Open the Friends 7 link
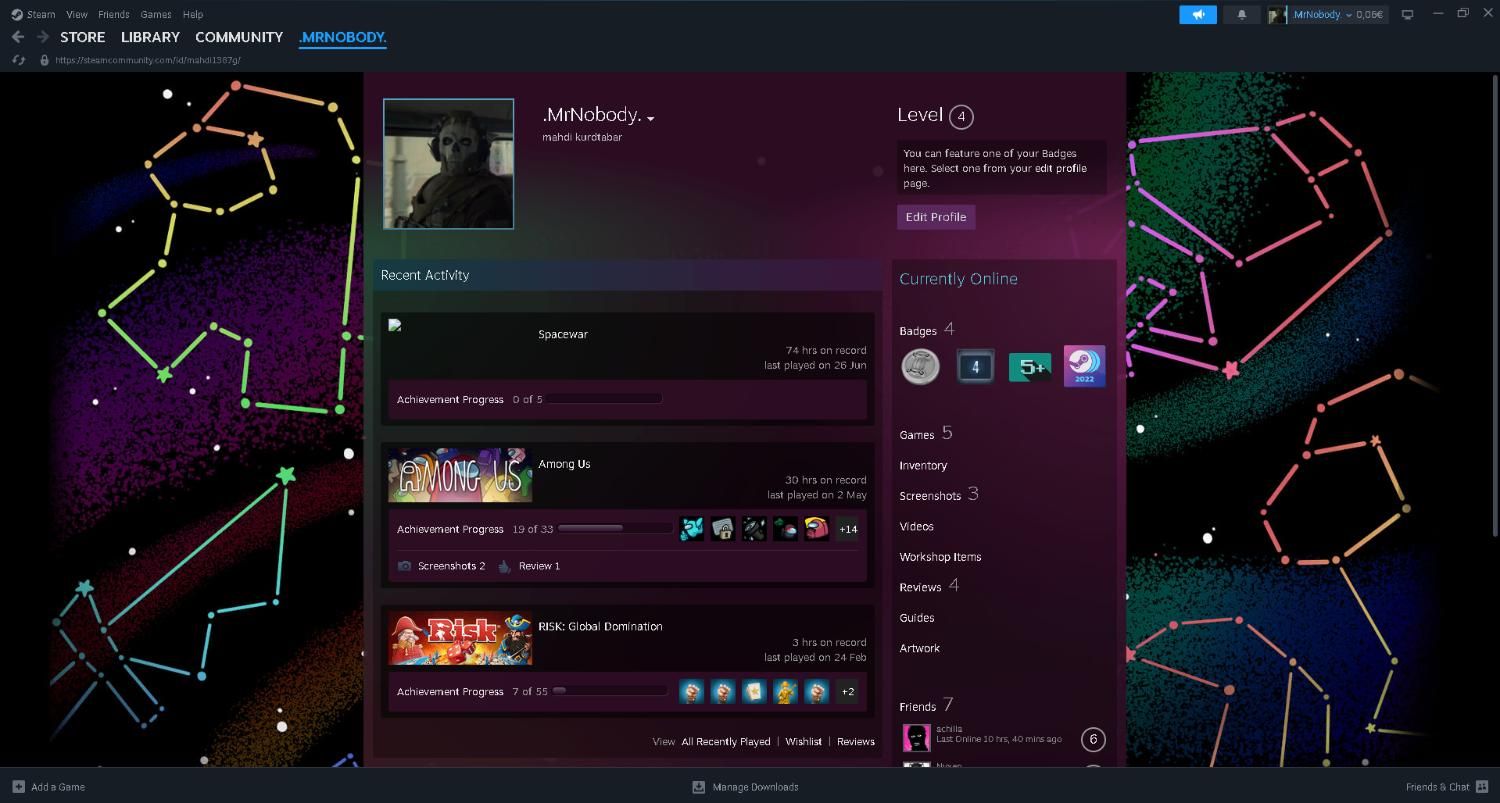This screenshot has height=803, width=1500. tap(927, 705)
